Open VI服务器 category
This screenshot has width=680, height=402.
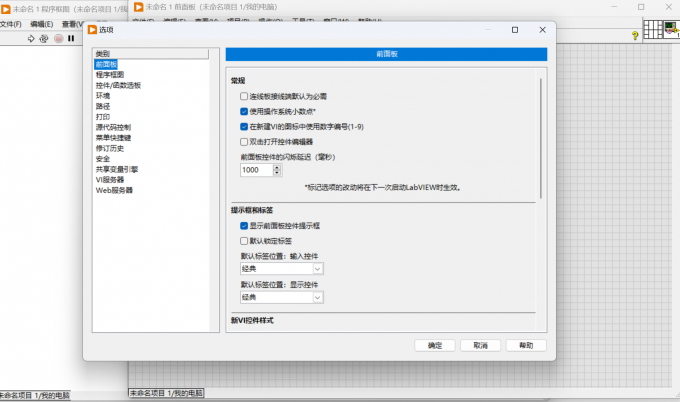tap(110, 180)
